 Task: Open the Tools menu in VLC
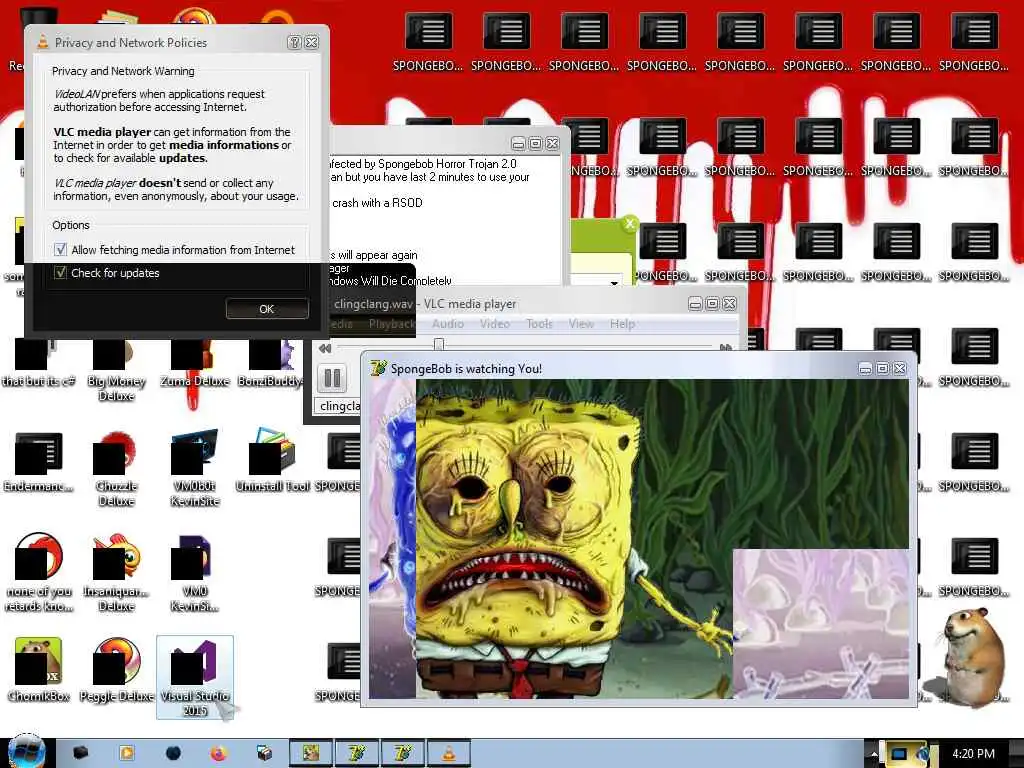click(539, 323)
